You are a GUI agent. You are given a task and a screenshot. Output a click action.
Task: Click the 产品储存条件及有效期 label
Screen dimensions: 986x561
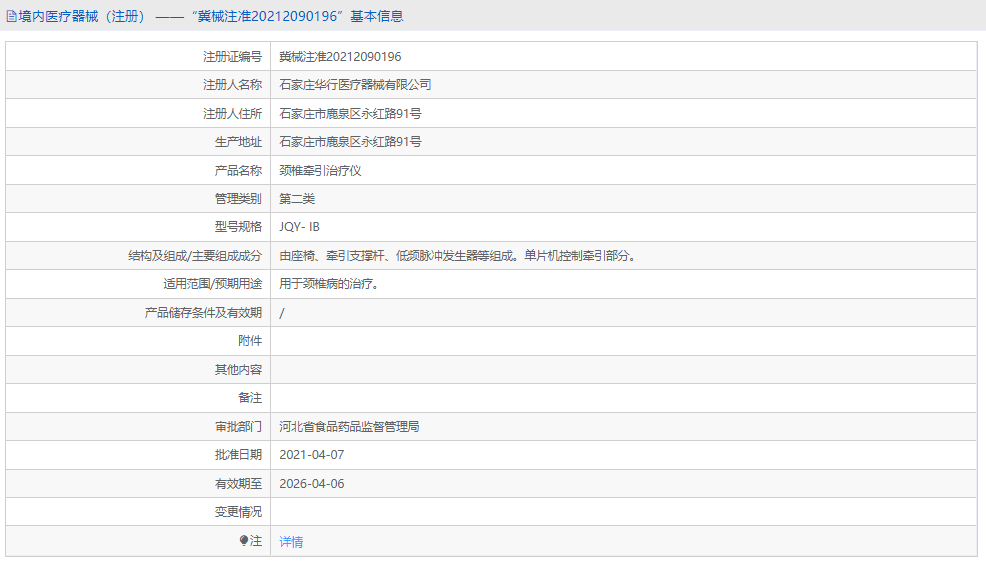203,313
